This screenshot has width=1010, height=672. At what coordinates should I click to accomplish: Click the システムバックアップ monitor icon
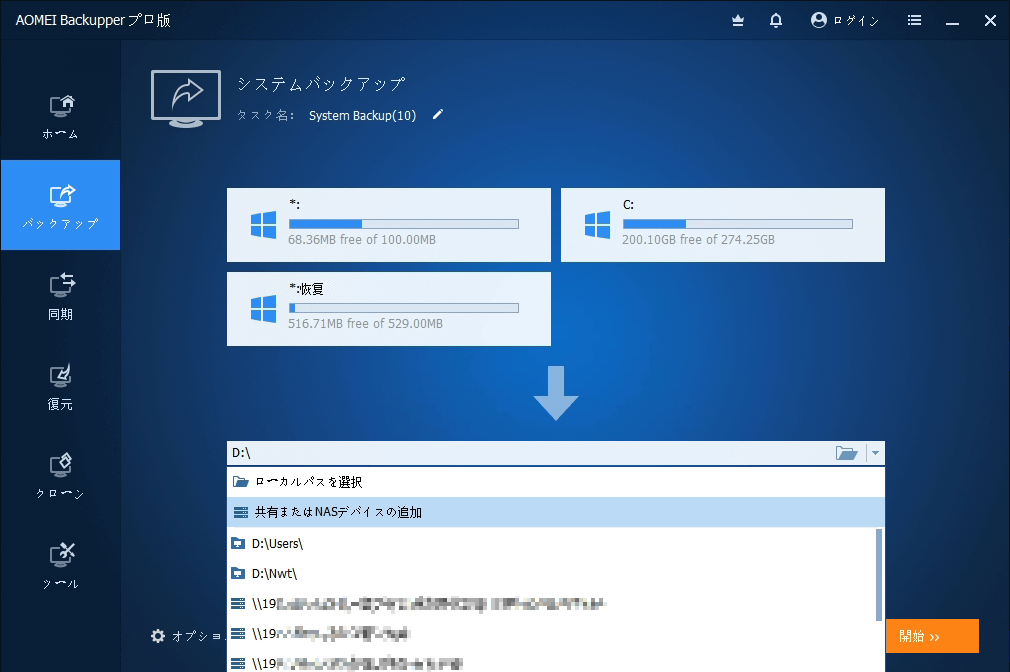186,99
